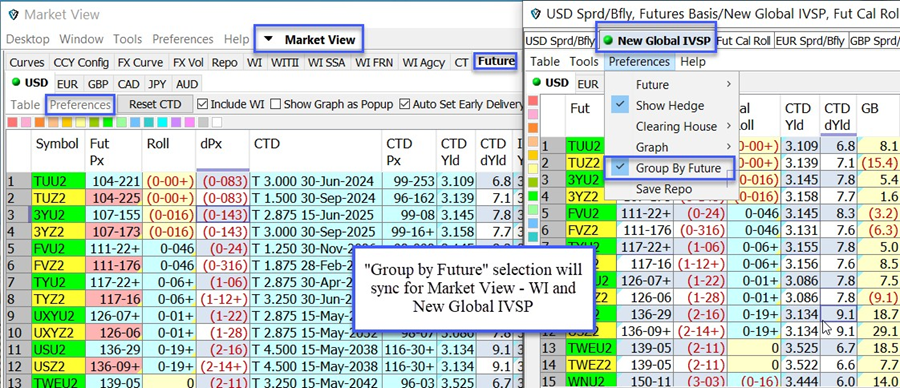The width and height of the screenshot is (900, 388).
Task: Expand the Graph submenu
Action: click(672, 147)
